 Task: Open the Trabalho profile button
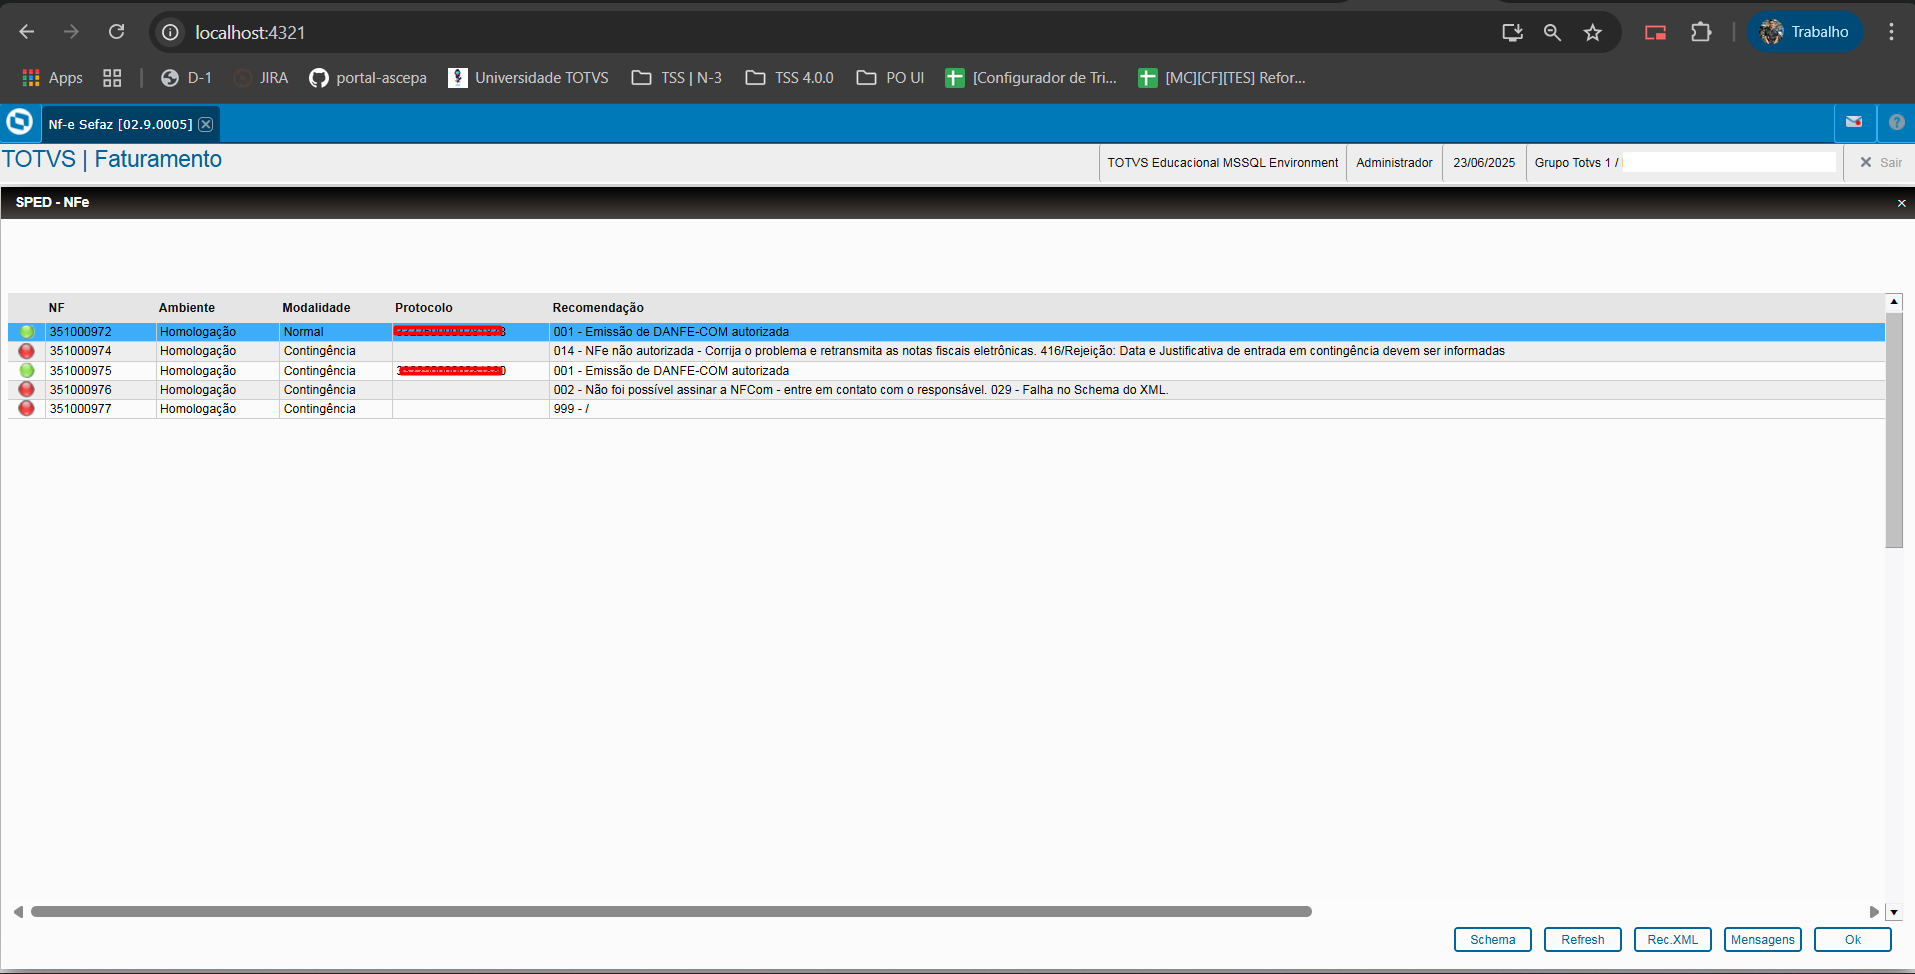tap(1805, 32)
